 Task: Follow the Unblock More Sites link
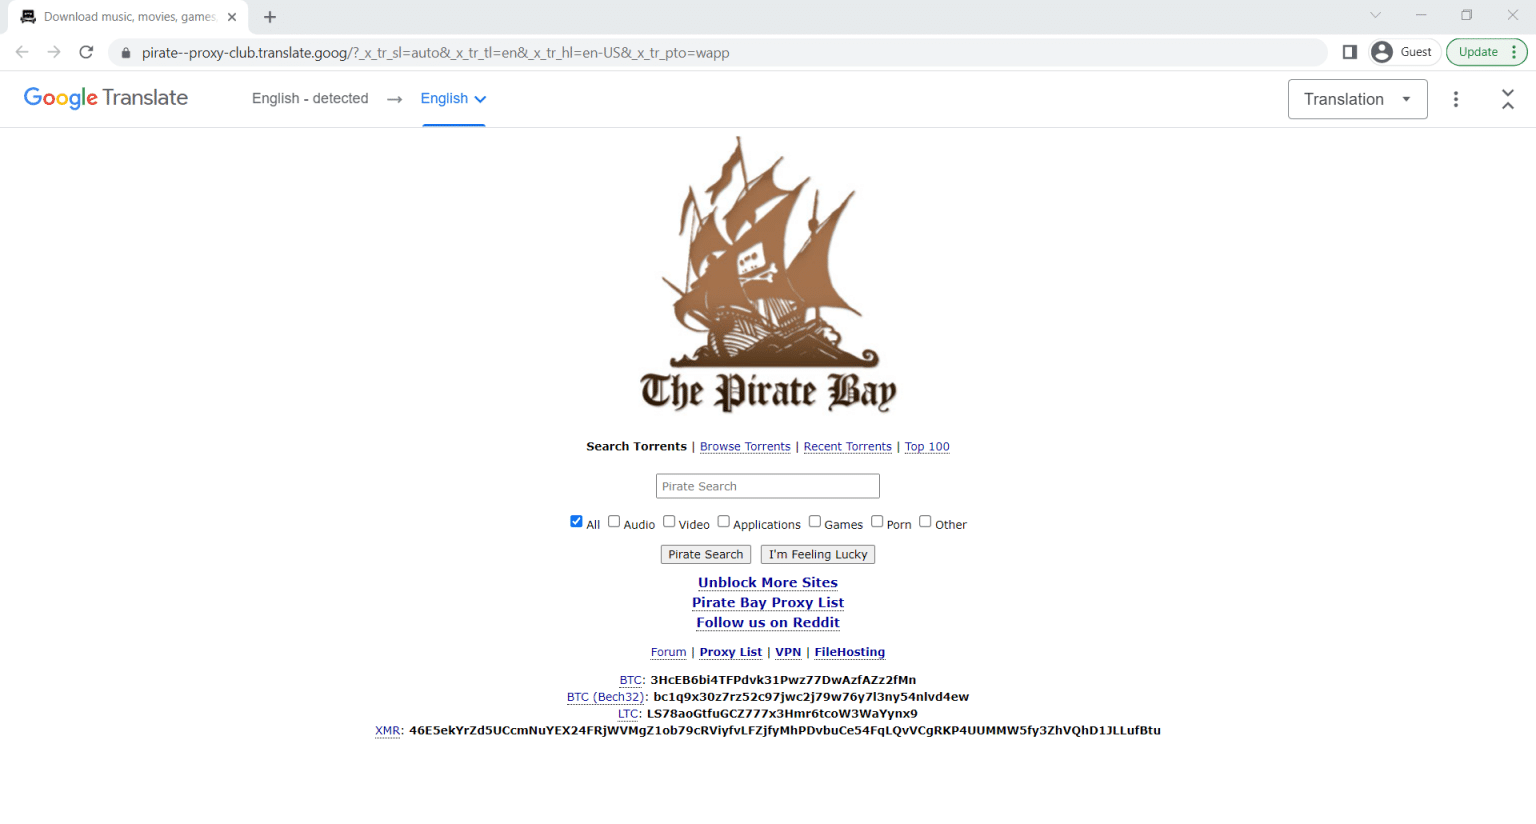click(768, 582)
